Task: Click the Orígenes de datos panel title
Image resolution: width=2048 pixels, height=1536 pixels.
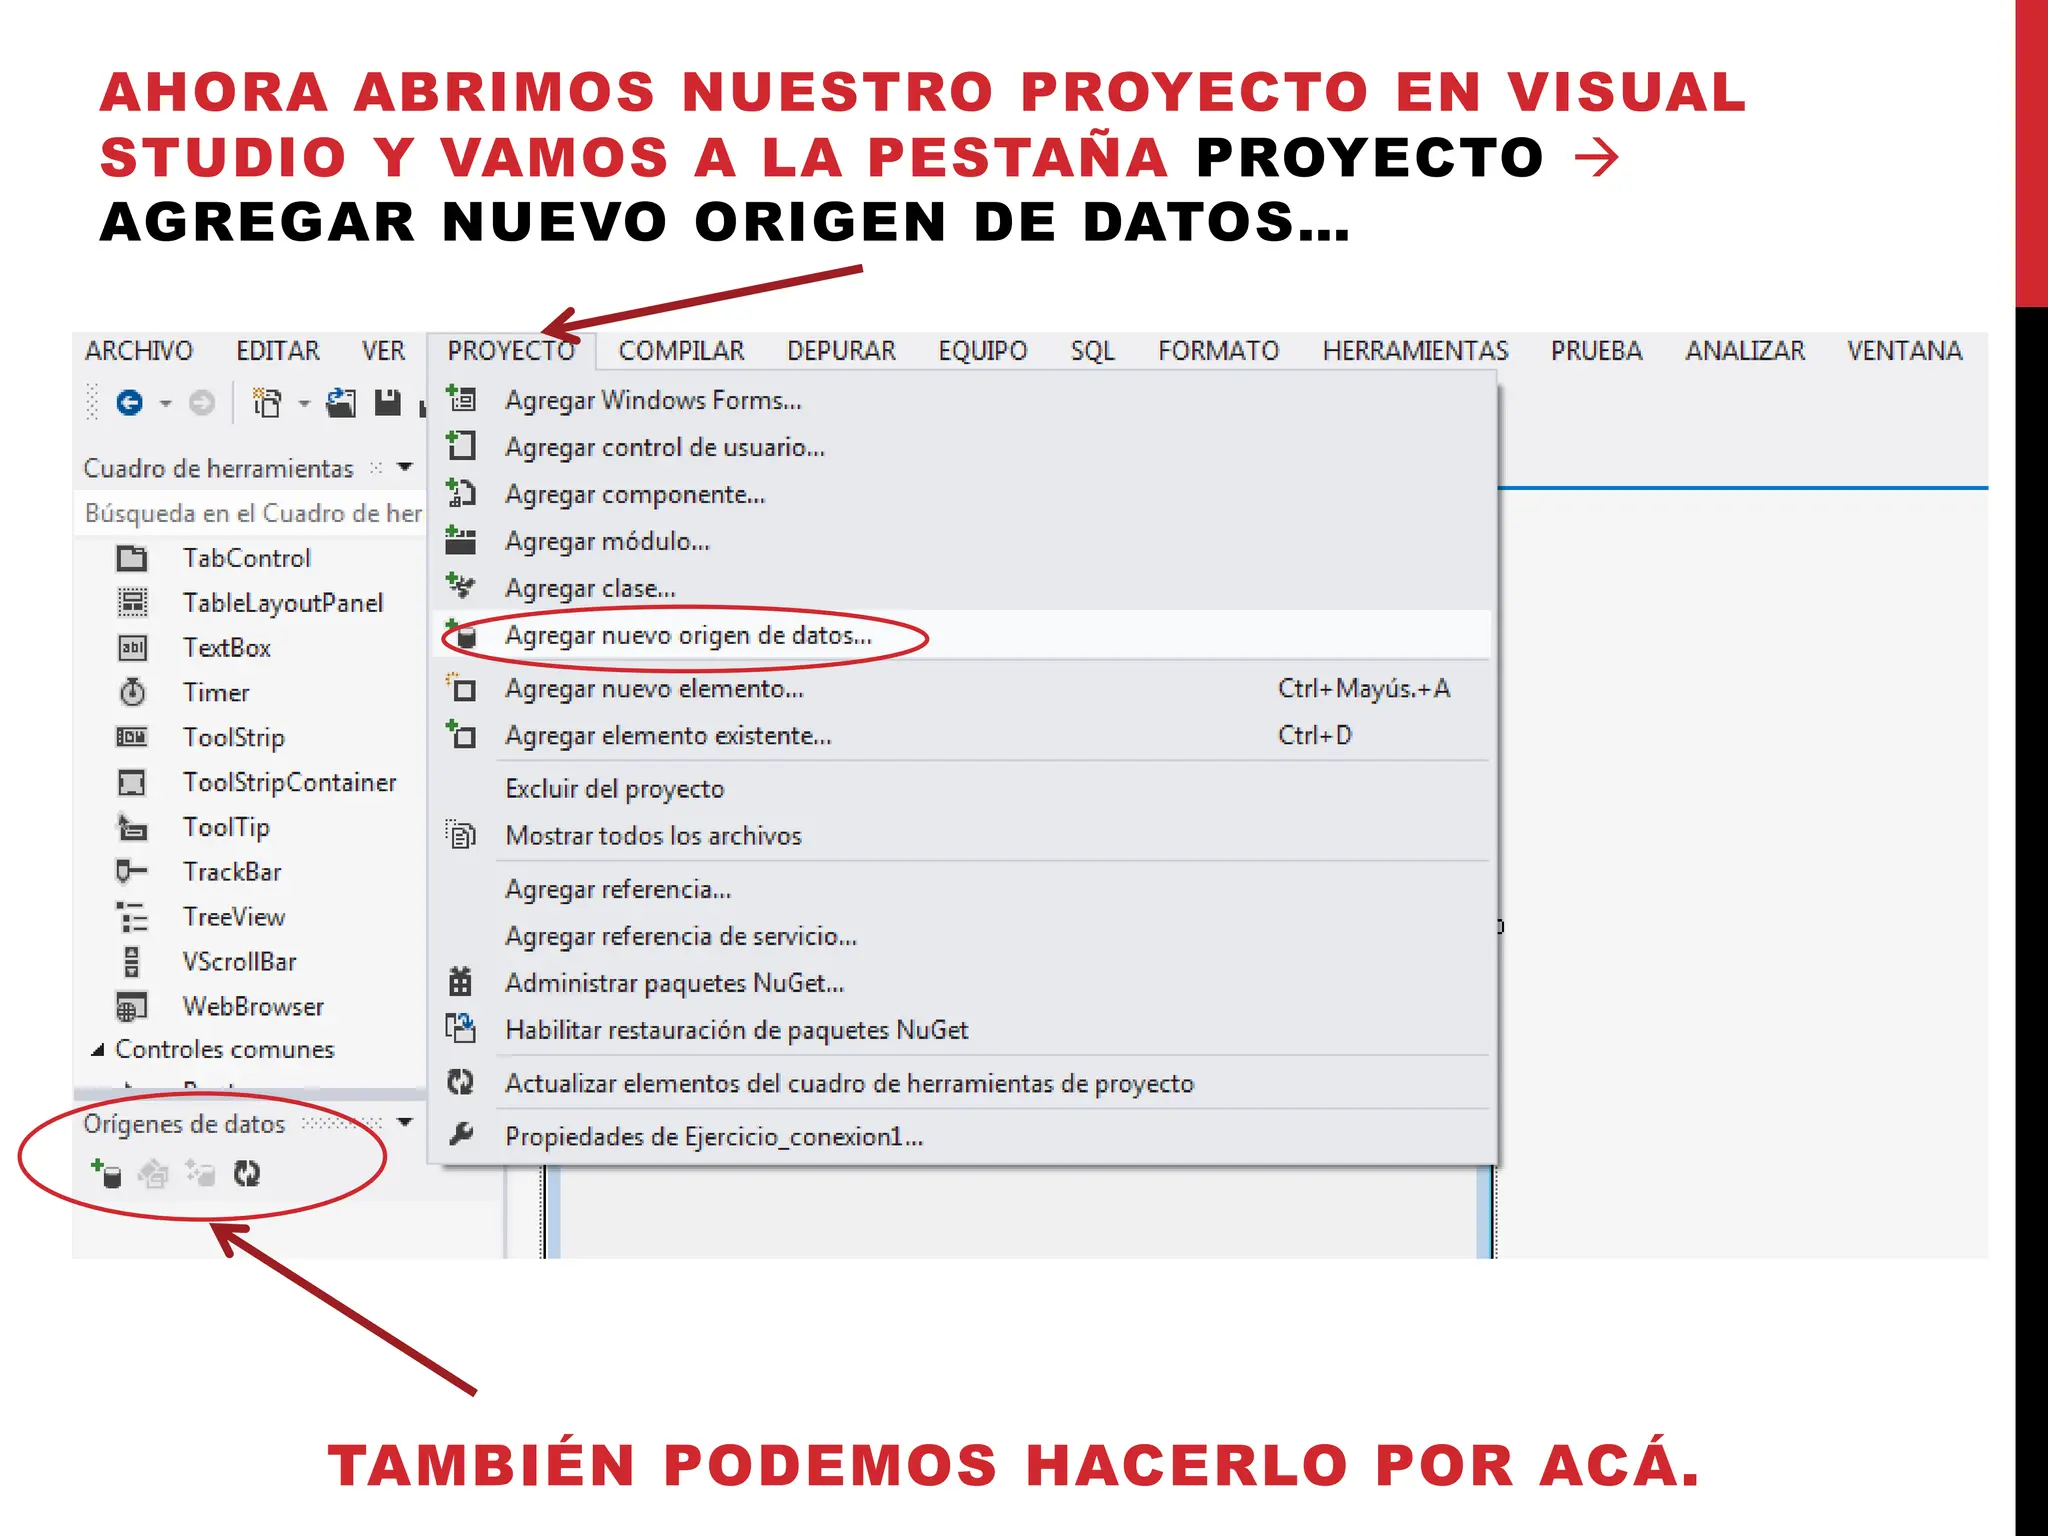Action: click(x=184, y=1124)
